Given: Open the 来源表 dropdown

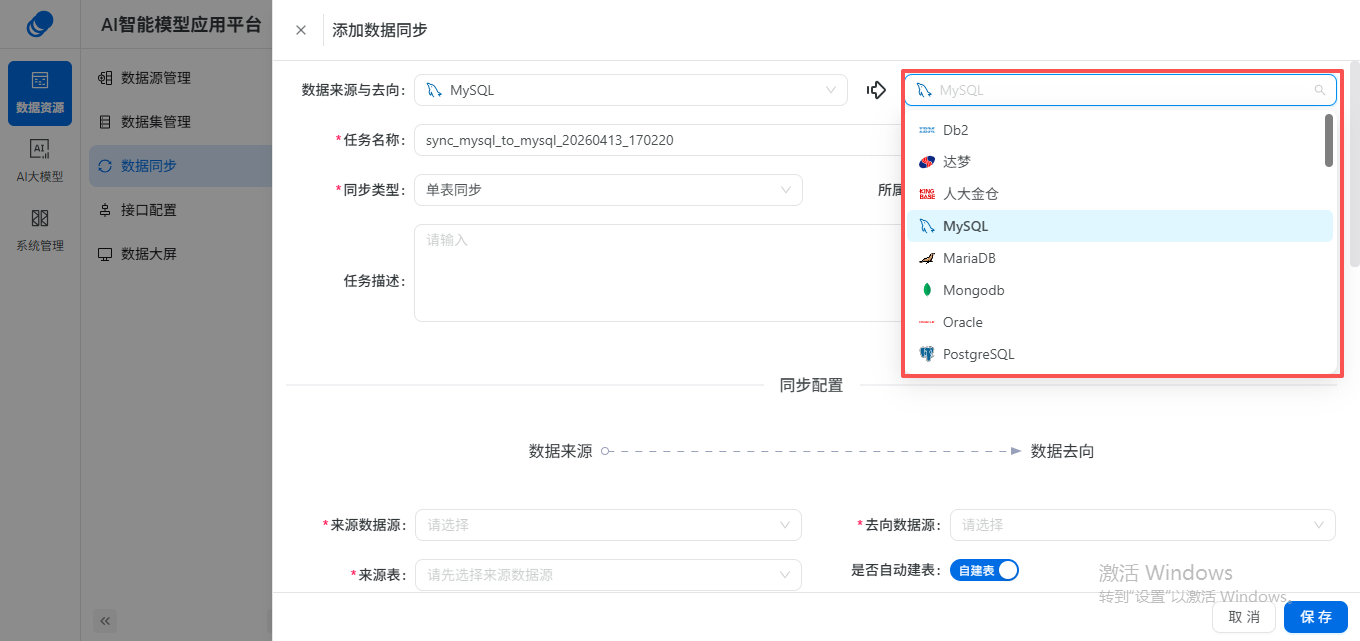Looking at the screenshot, I should pyautogui.click(x=608, y=575).
